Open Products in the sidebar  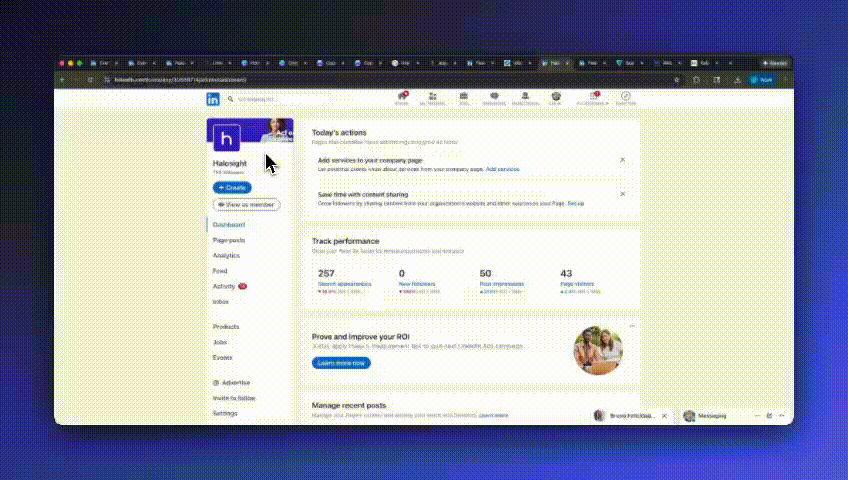pyautogui.click(x=226, y=327)
